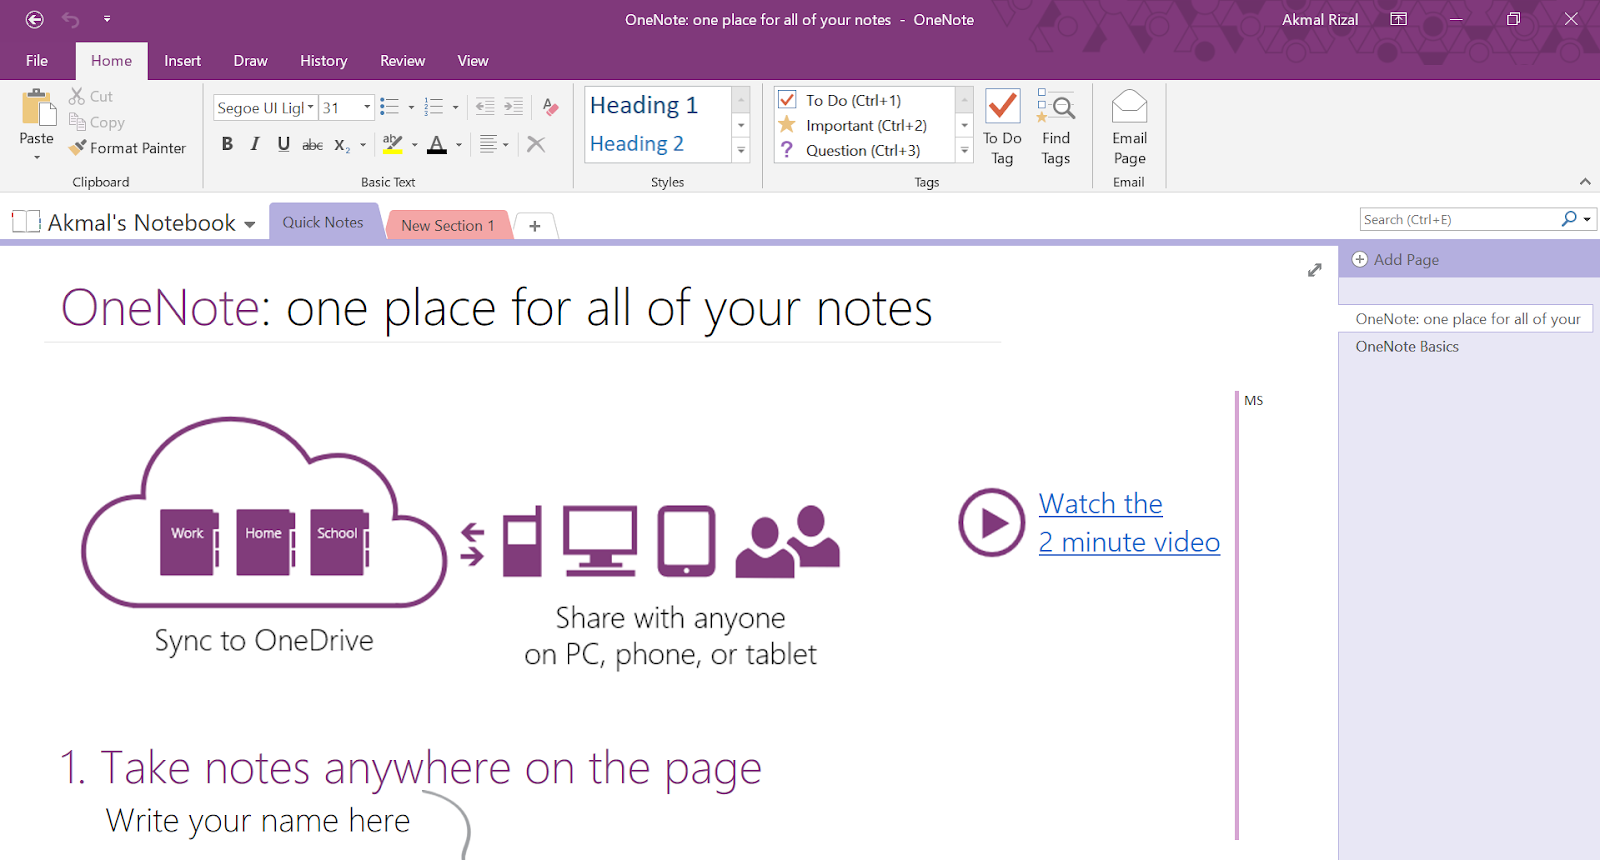Click the To Do Tag button
The image size is (1600, 860).
tap(1002, 127)
